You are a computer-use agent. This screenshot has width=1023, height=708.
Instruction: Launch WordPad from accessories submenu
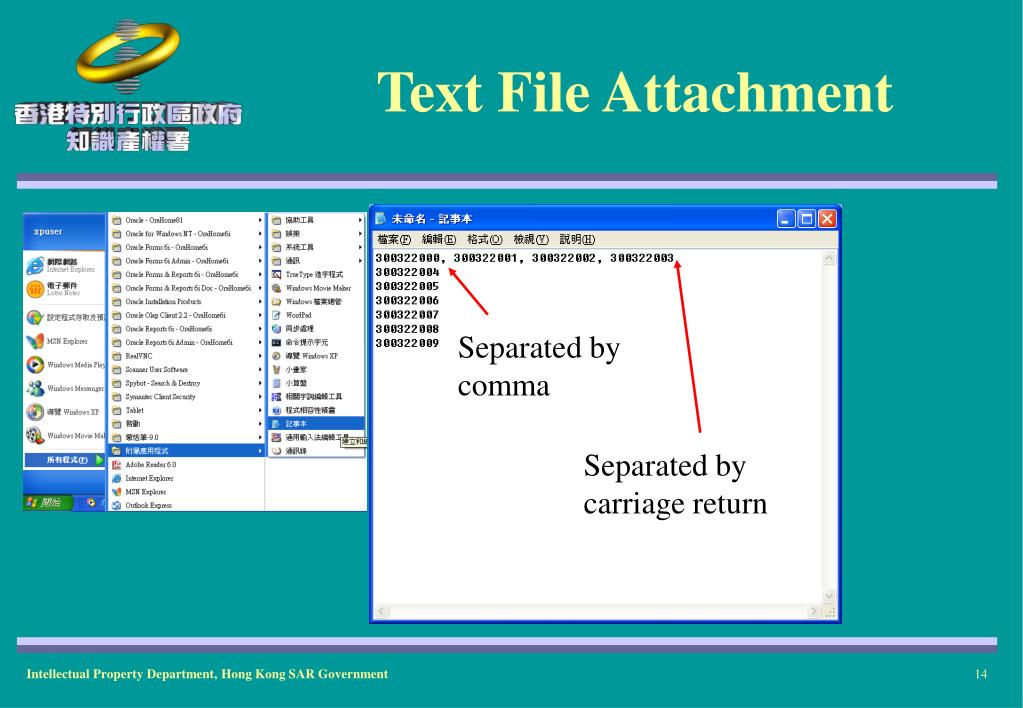tap(292, 315)
